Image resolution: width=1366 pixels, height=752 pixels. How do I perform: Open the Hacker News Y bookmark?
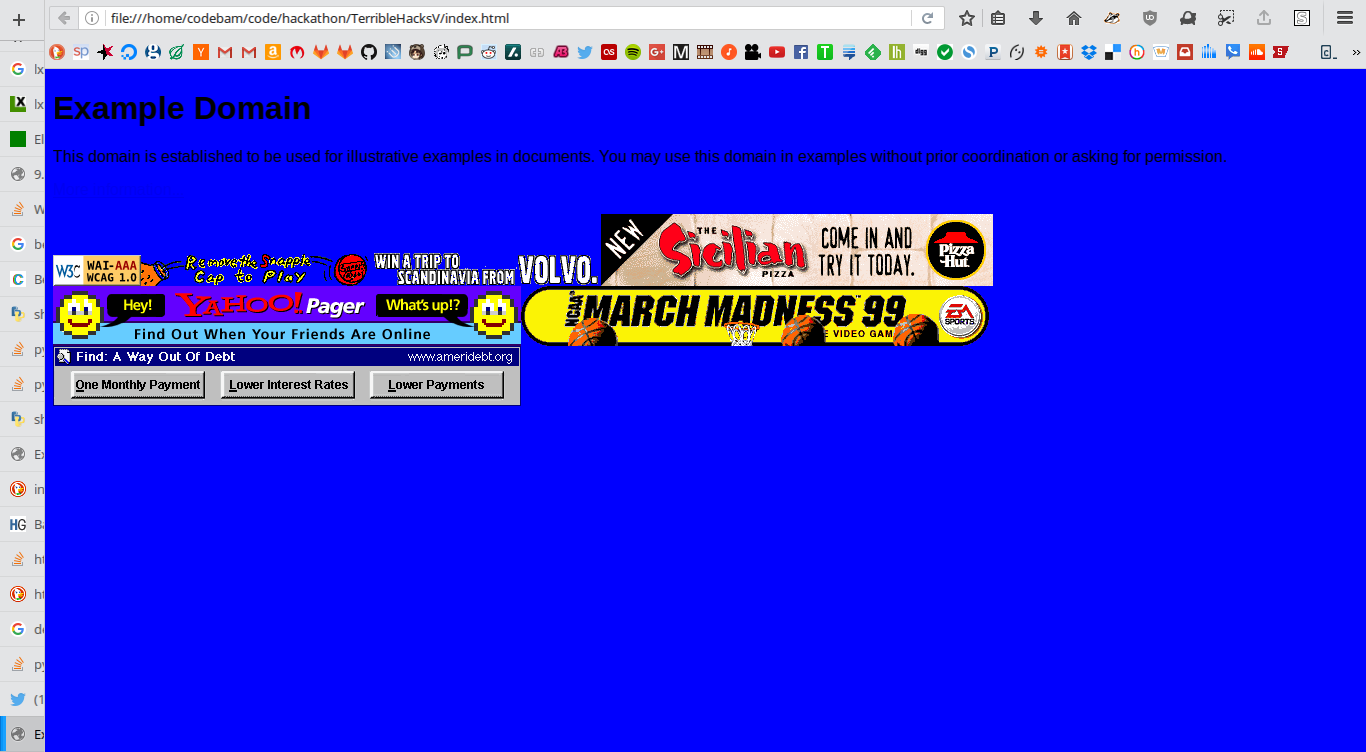coord(201,52)
